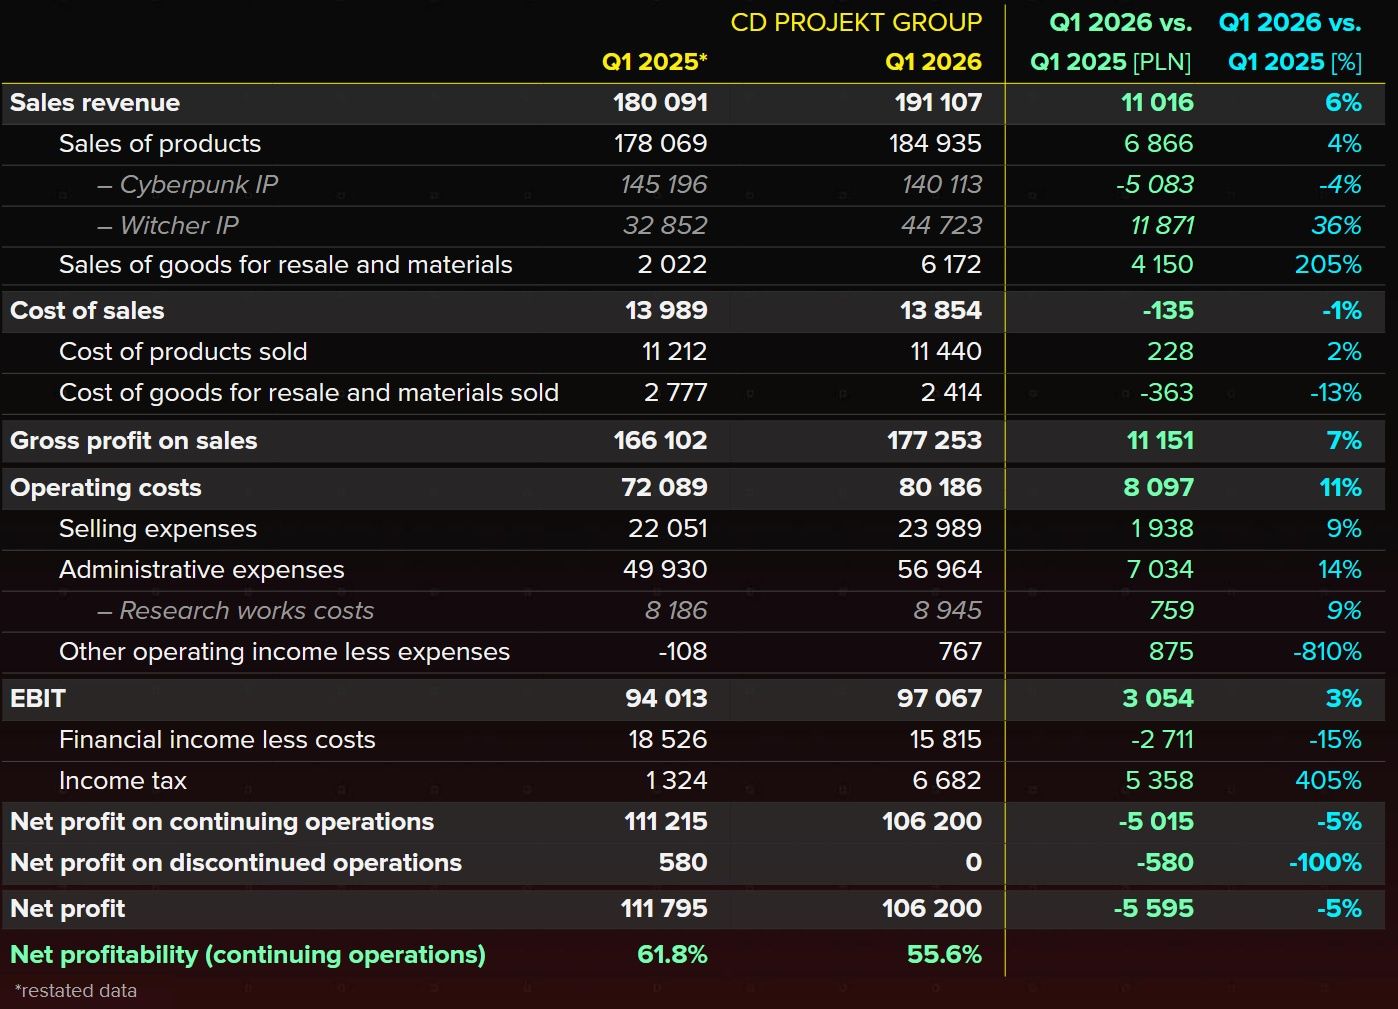
Task: Click the Selling expenses label
Action: tap(158, 529)
